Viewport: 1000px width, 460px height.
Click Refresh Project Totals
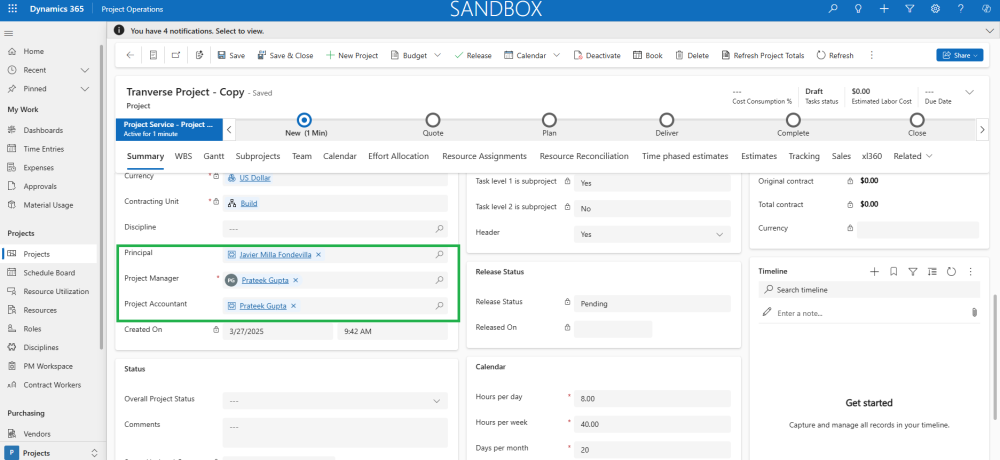pyautogui.click(x=763, y=56)
